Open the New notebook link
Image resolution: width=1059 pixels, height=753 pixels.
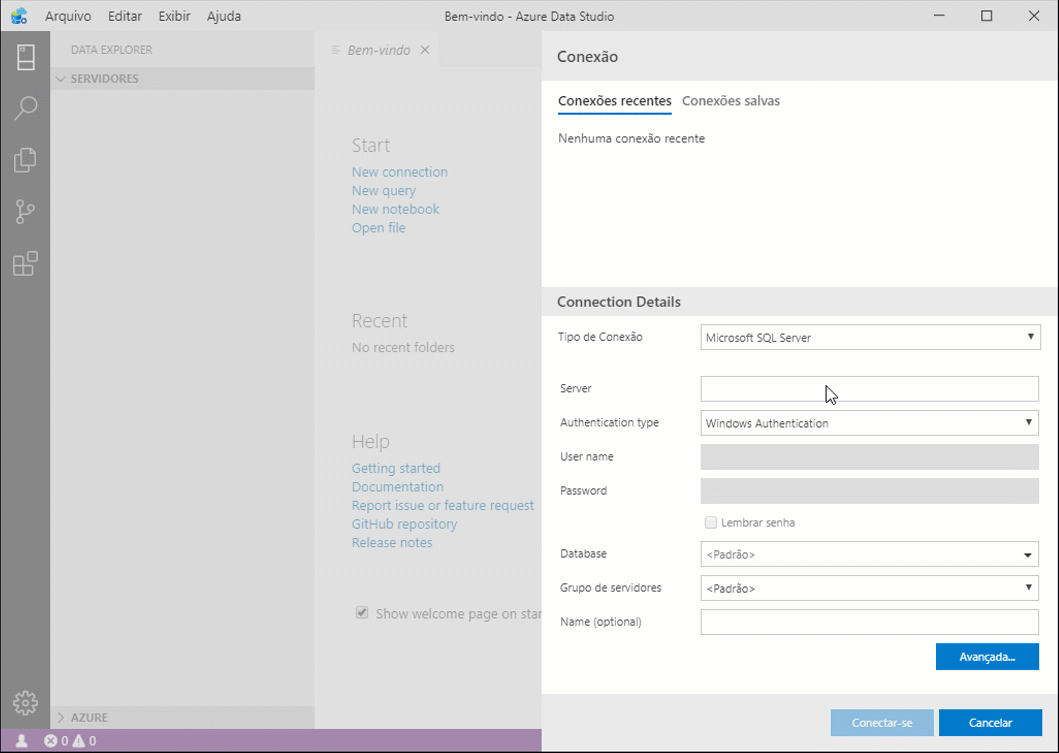click(x=395, y=208)
